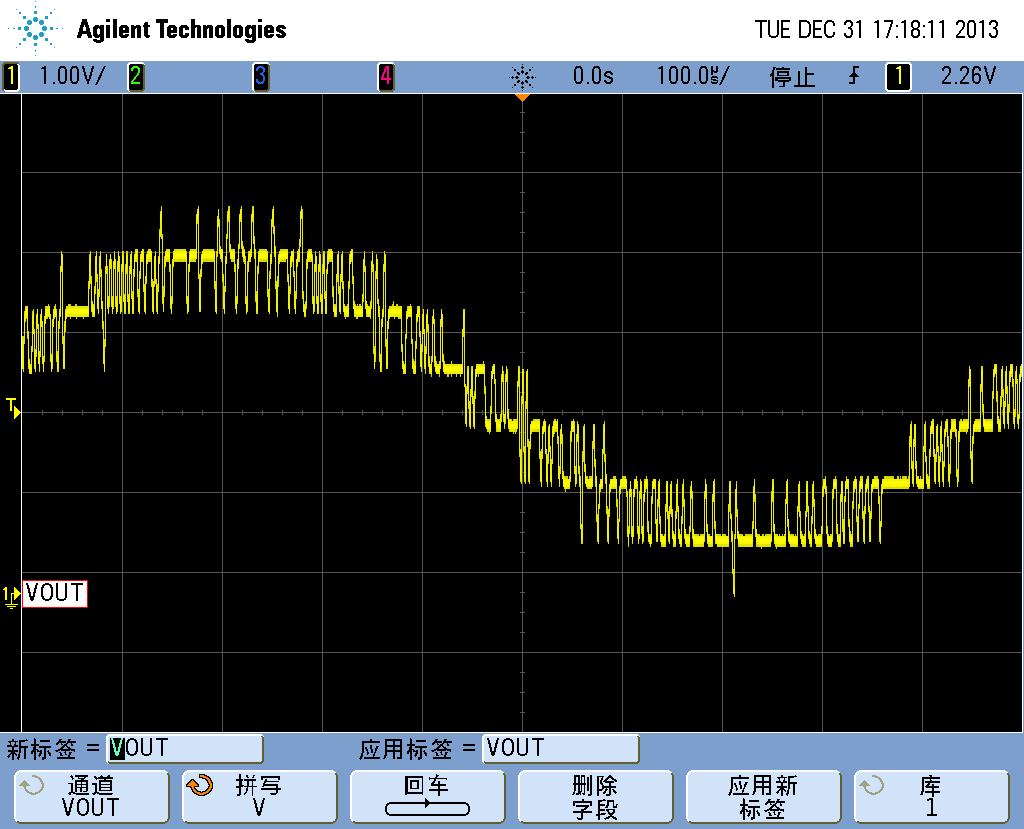Click the knob icon on 通道 softkey
This screenshot has height=829, width=1024.
click(x=32, y=785)
